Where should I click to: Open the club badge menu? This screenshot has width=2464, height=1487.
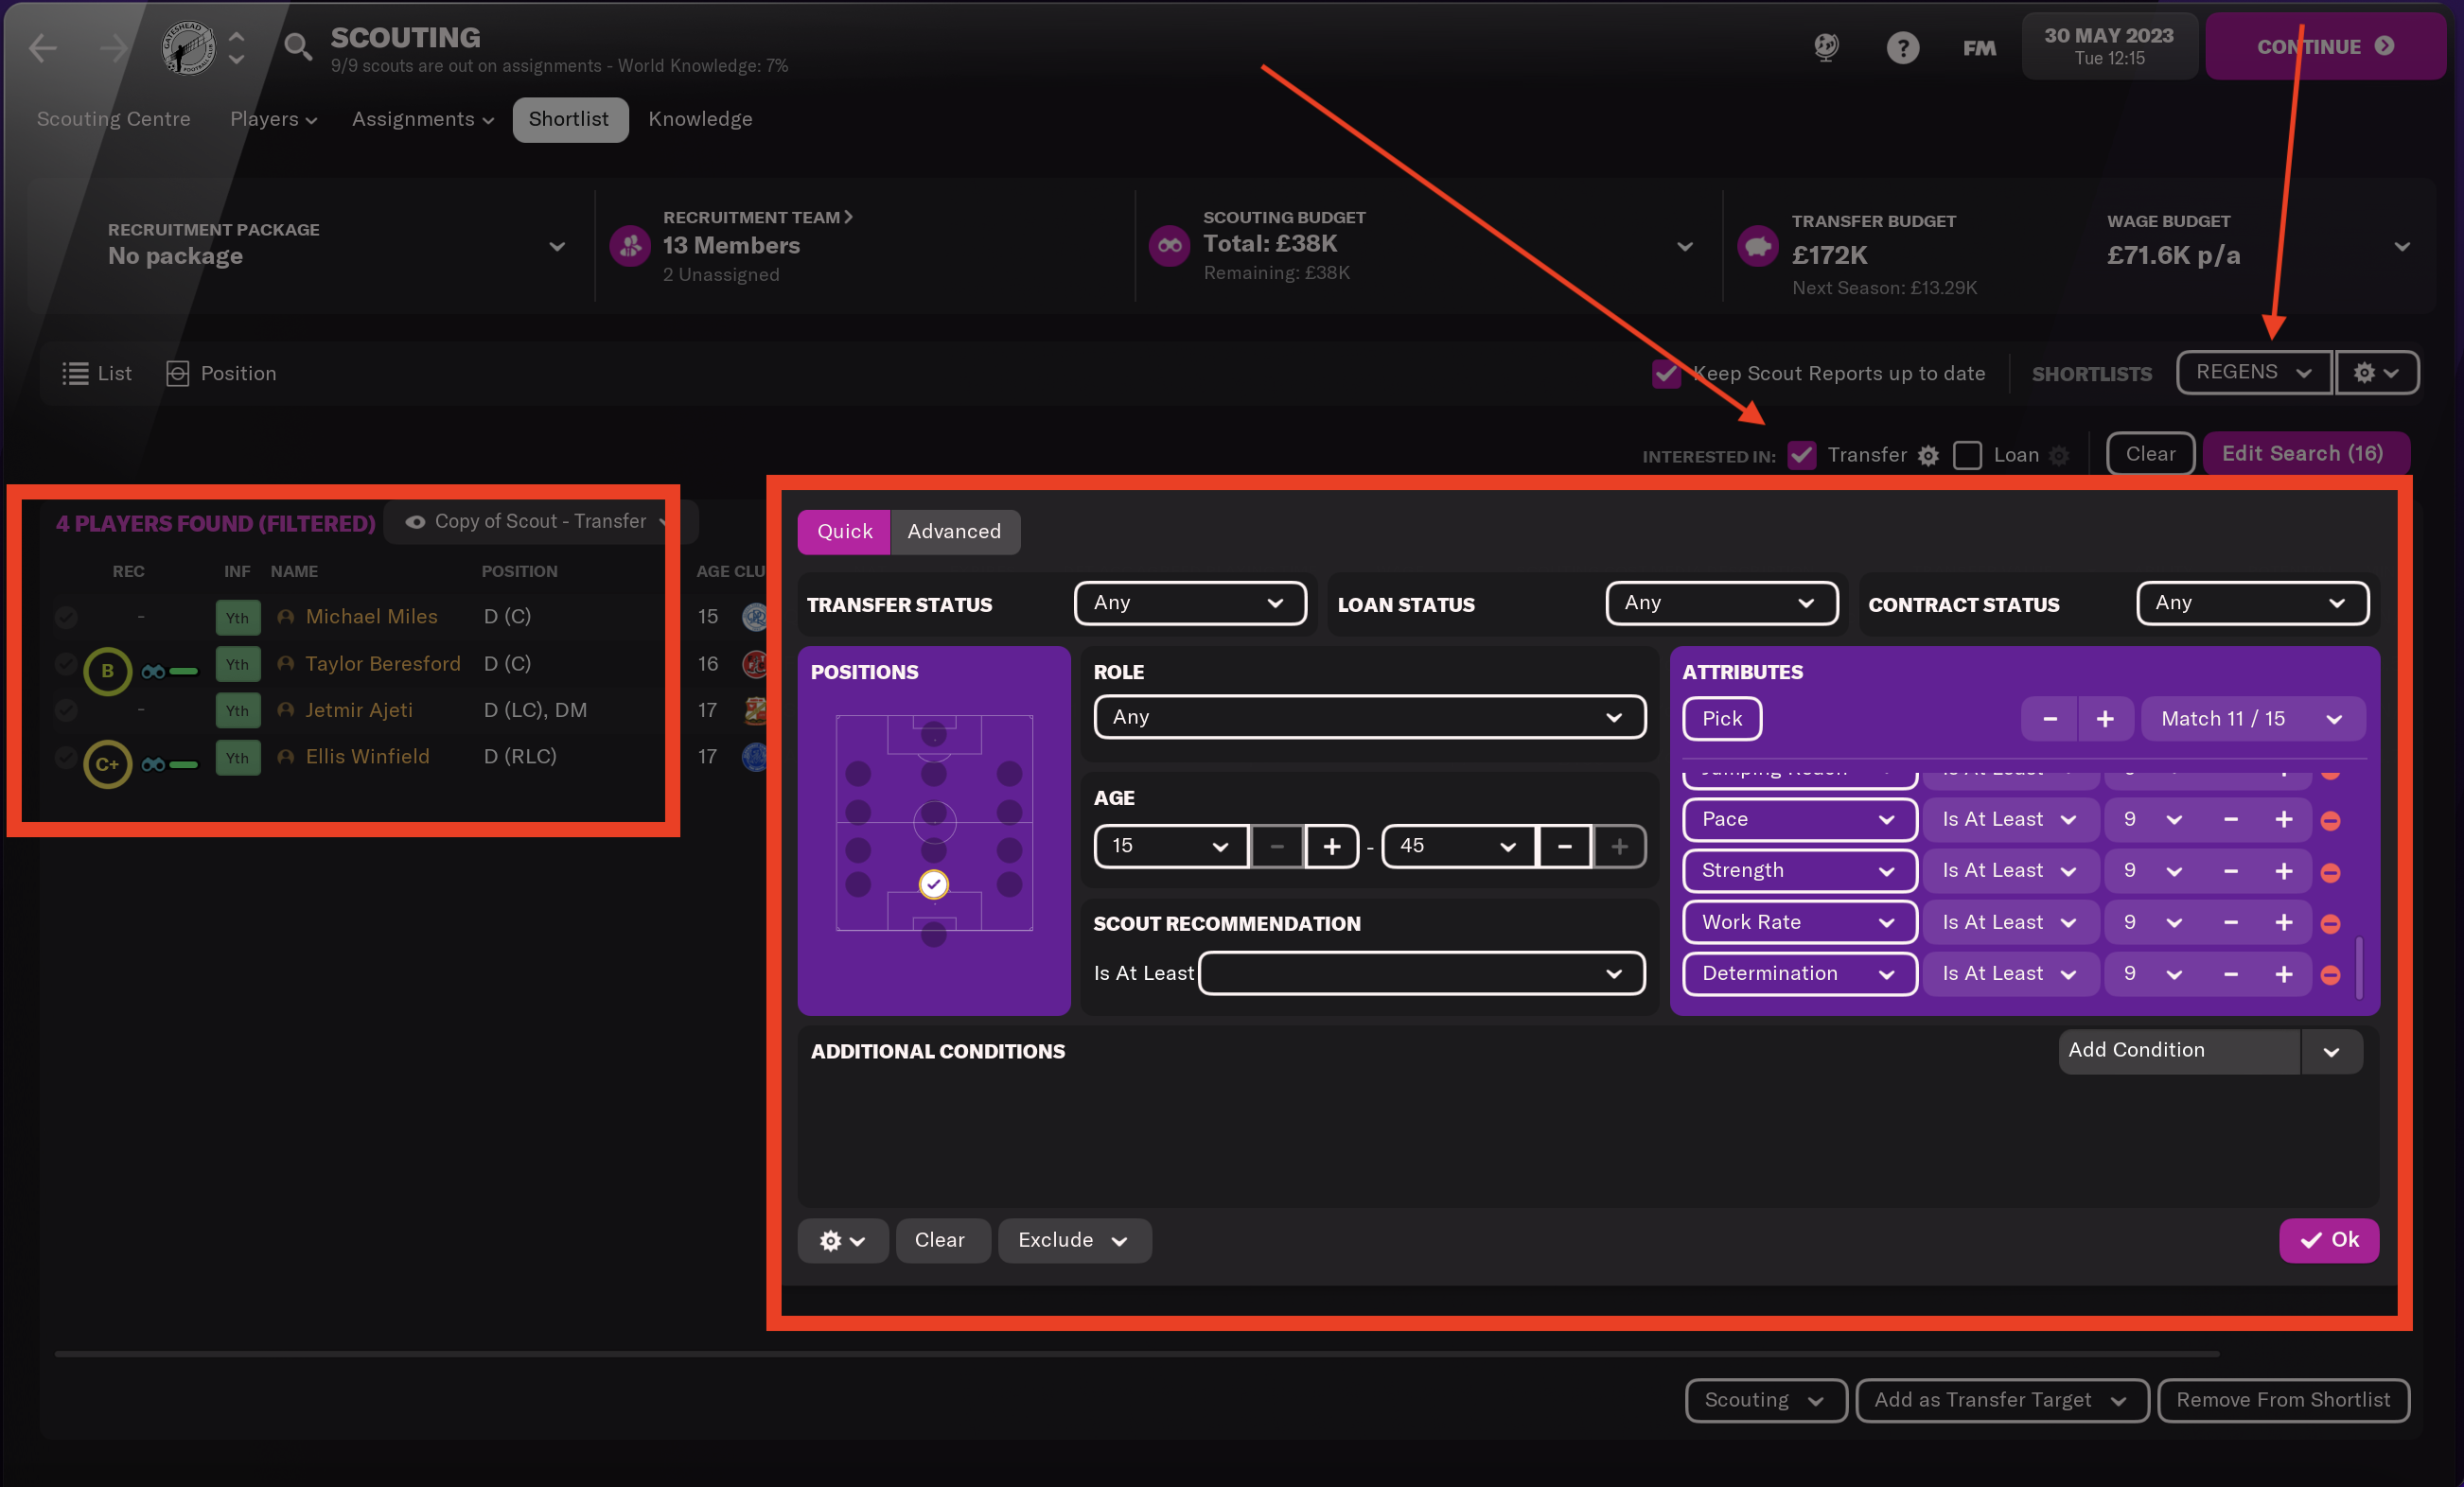coord(189,47)
